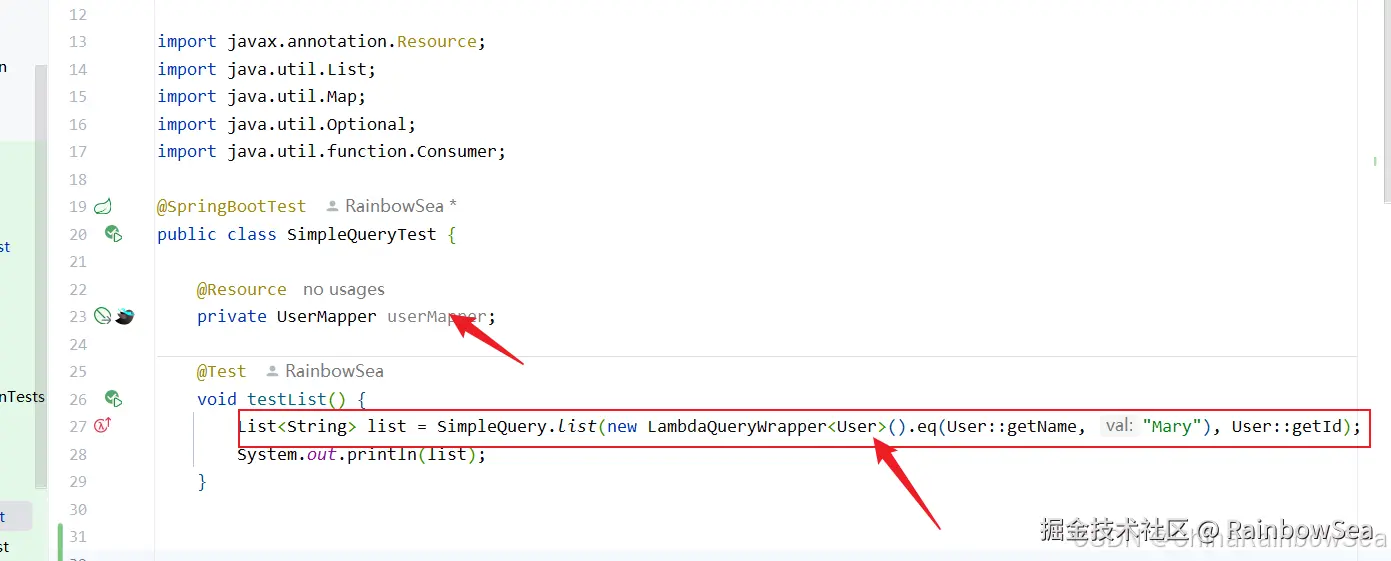Click the import java.util.Map line

coord(261,96)
